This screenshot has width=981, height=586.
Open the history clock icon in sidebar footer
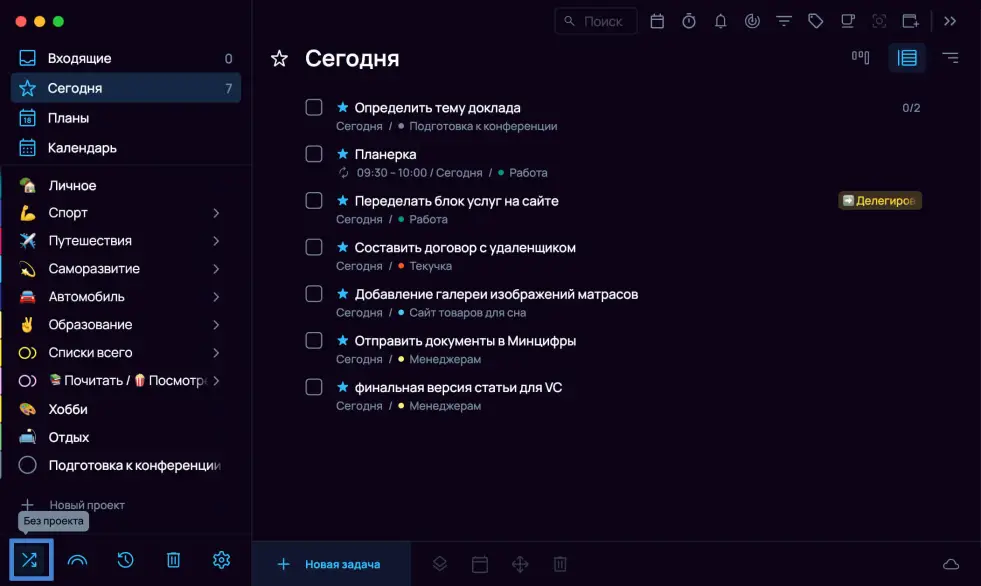coord(125,560)
